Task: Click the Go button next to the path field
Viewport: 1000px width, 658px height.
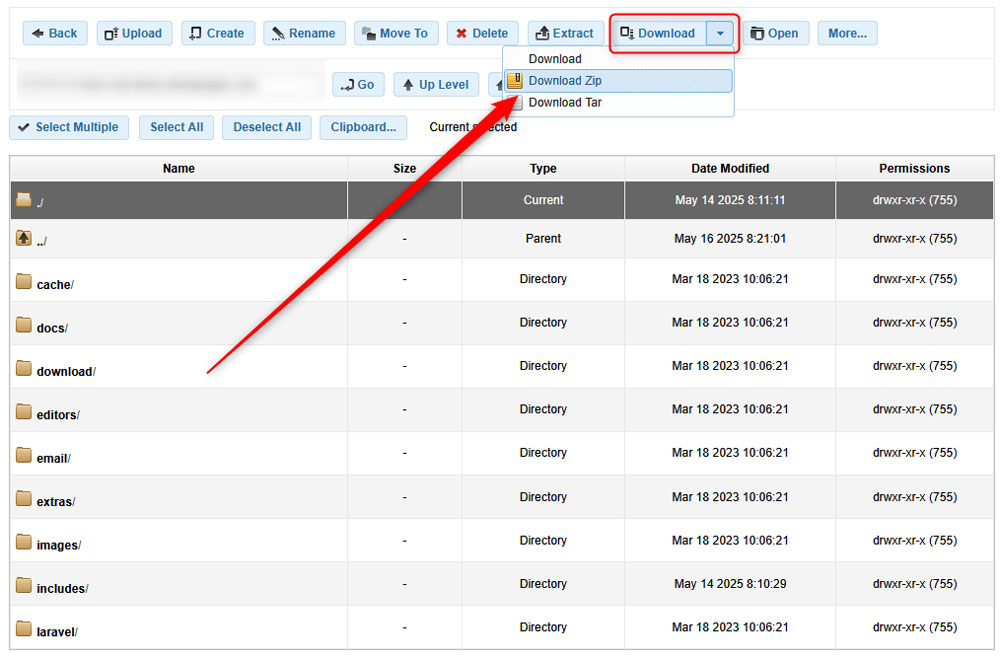Action: pyautogui.click(x=358, y=84)
